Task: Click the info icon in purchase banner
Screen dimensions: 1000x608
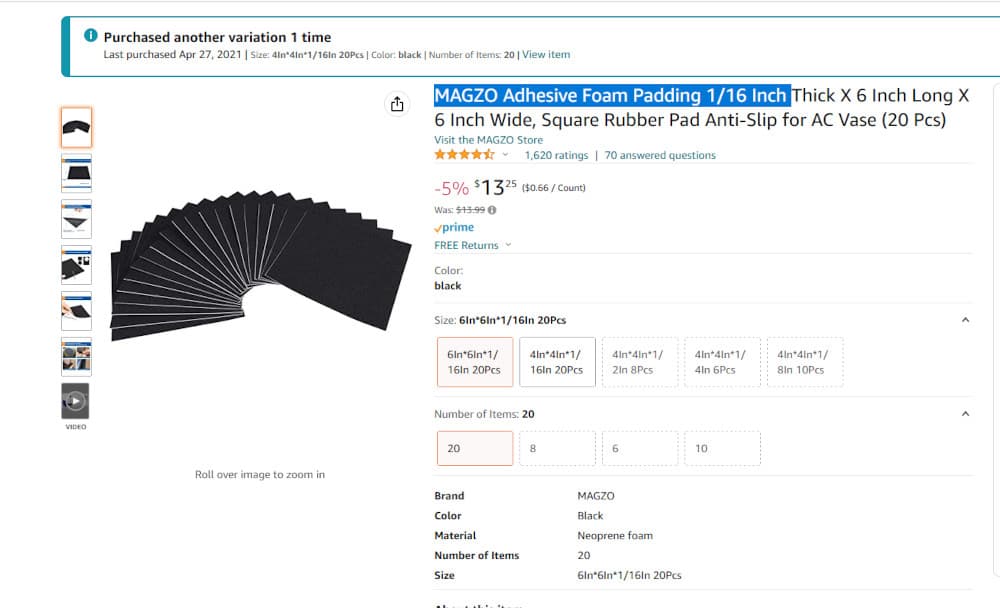Action: pos(91,36)
